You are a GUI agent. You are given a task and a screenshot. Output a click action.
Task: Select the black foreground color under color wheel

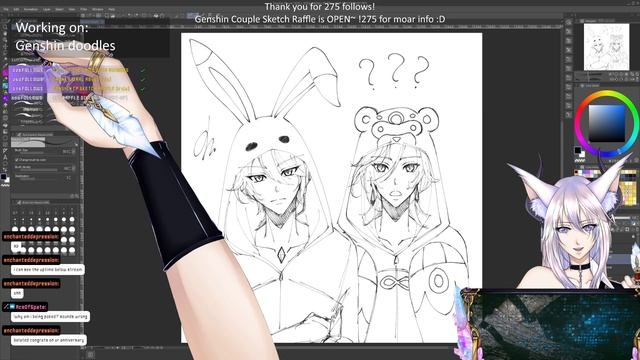coord(578,150)
